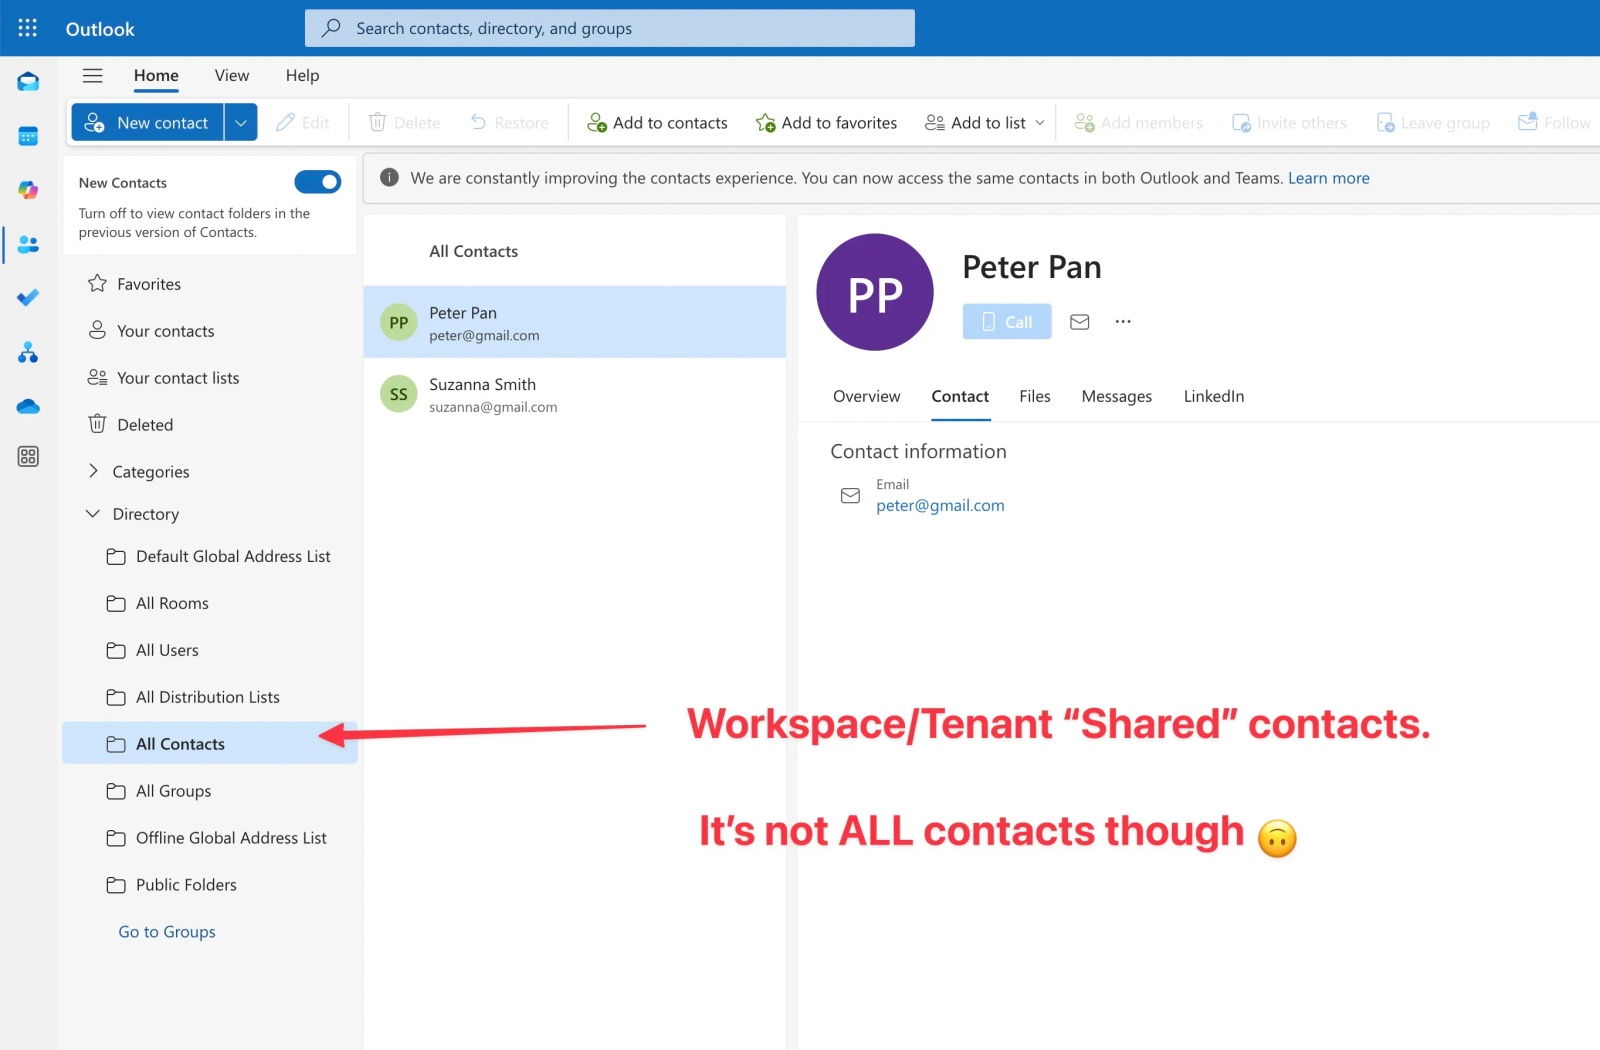Expand the Add to list dropdown

coord(1040,123)
